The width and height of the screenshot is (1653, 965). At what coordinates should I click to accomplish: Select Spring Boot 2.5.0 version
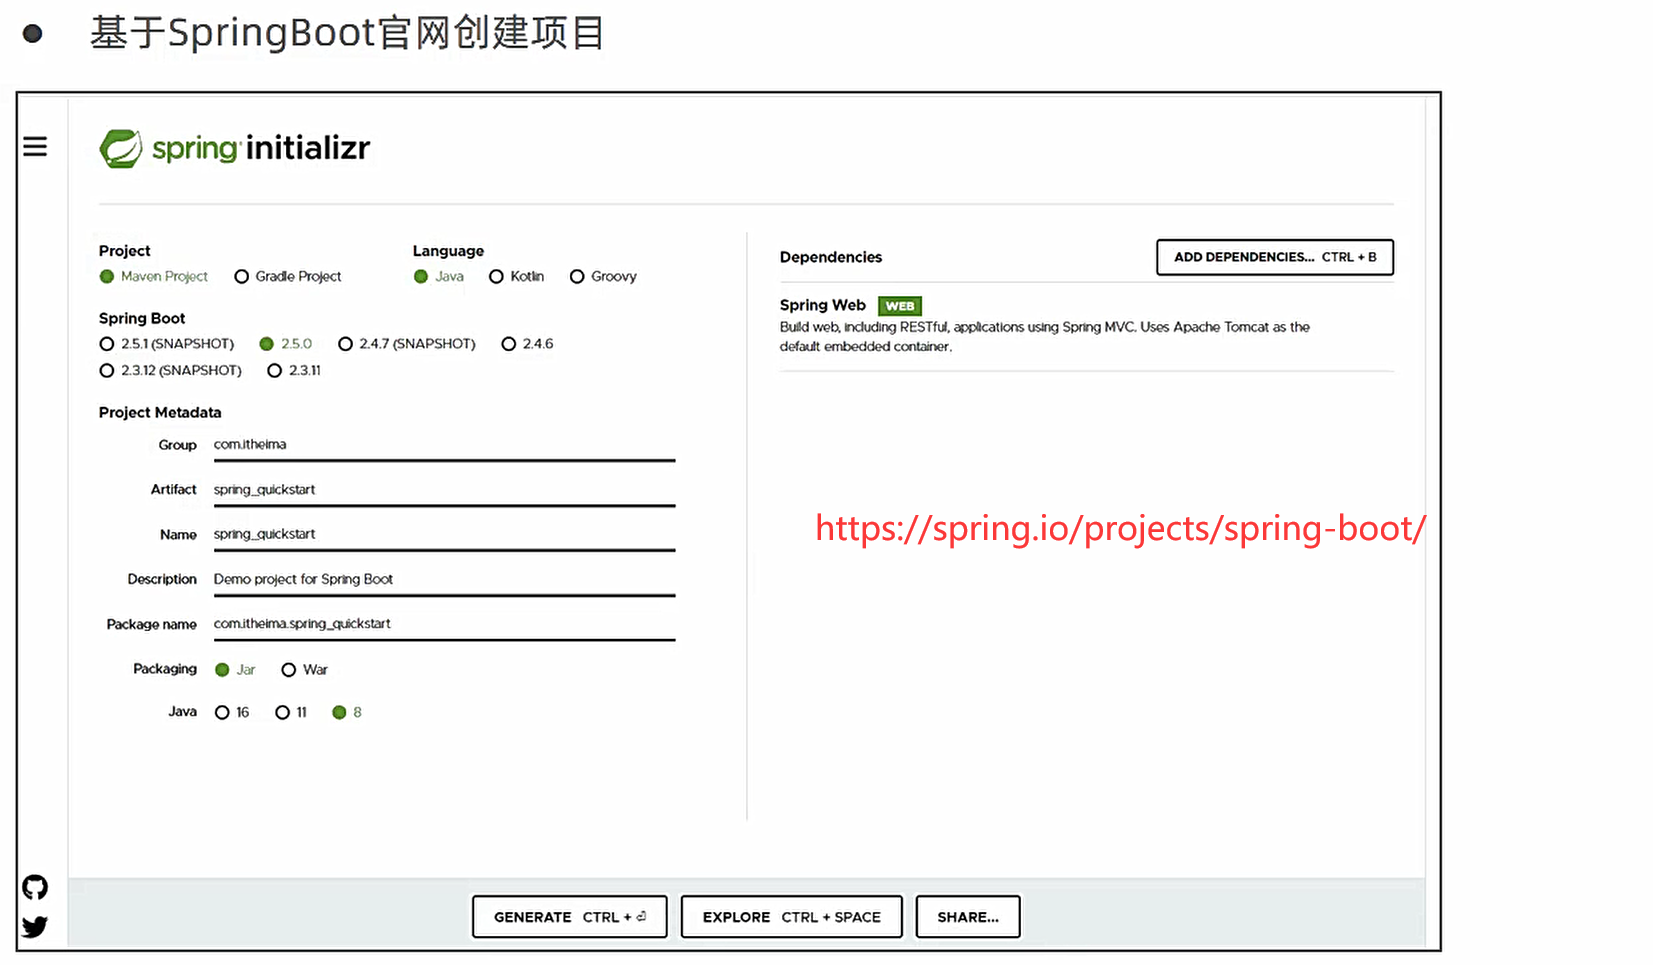click(266, 344)
